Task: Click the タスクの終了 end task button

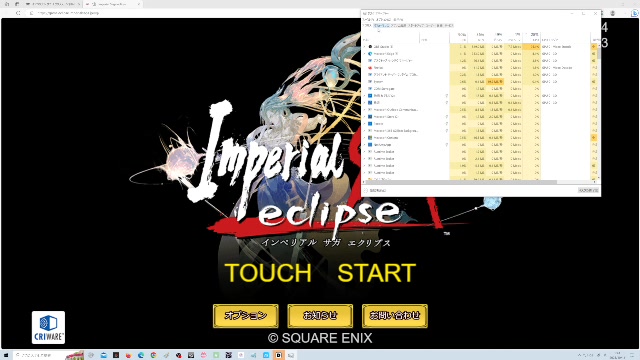Action: [588, 191]
